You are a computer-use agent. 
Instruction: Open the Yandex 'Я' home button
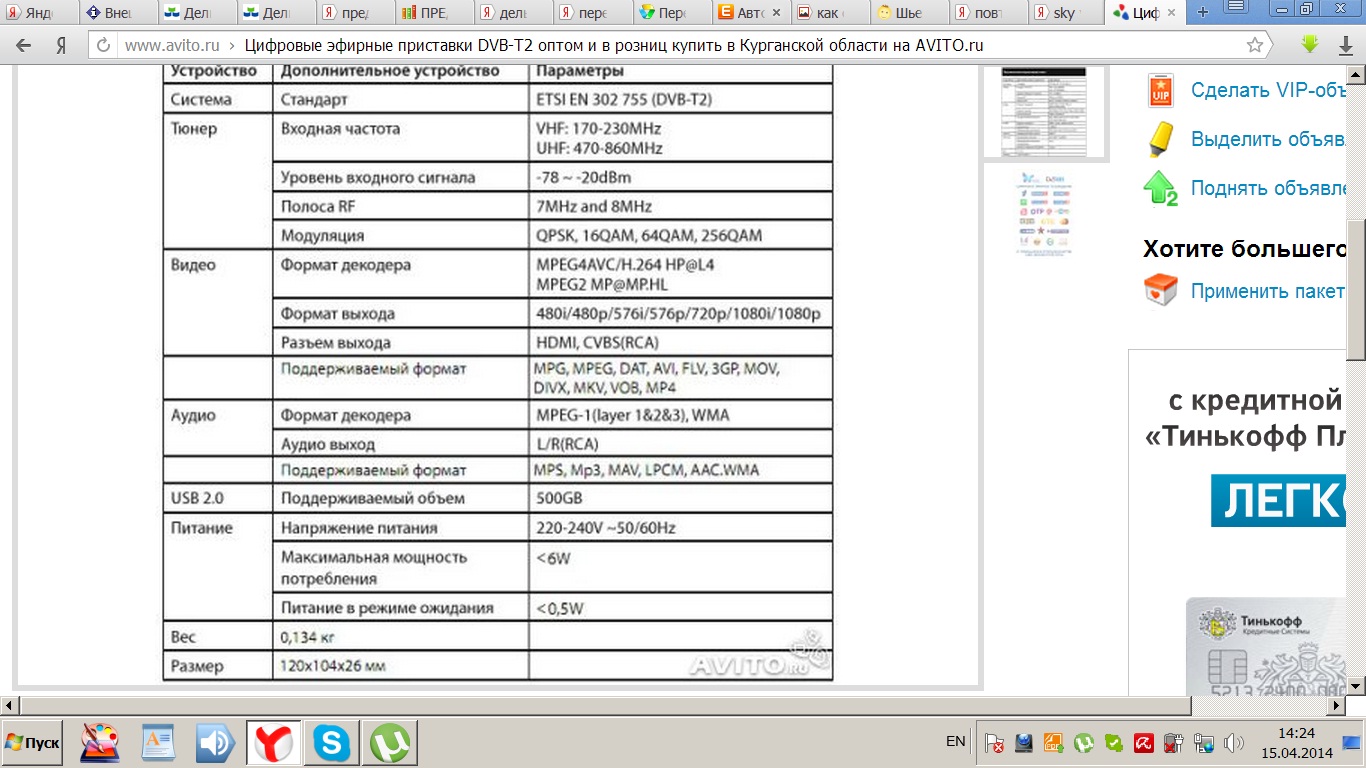61,46
